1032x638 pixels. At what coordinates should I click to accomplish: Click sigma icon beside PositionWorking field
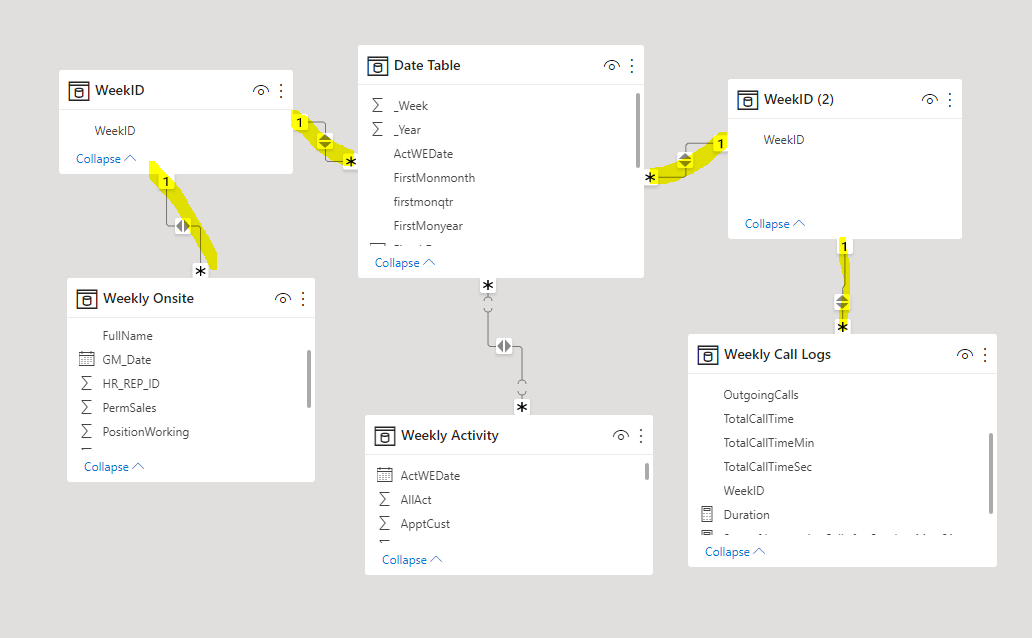click(x=86, y=431)
